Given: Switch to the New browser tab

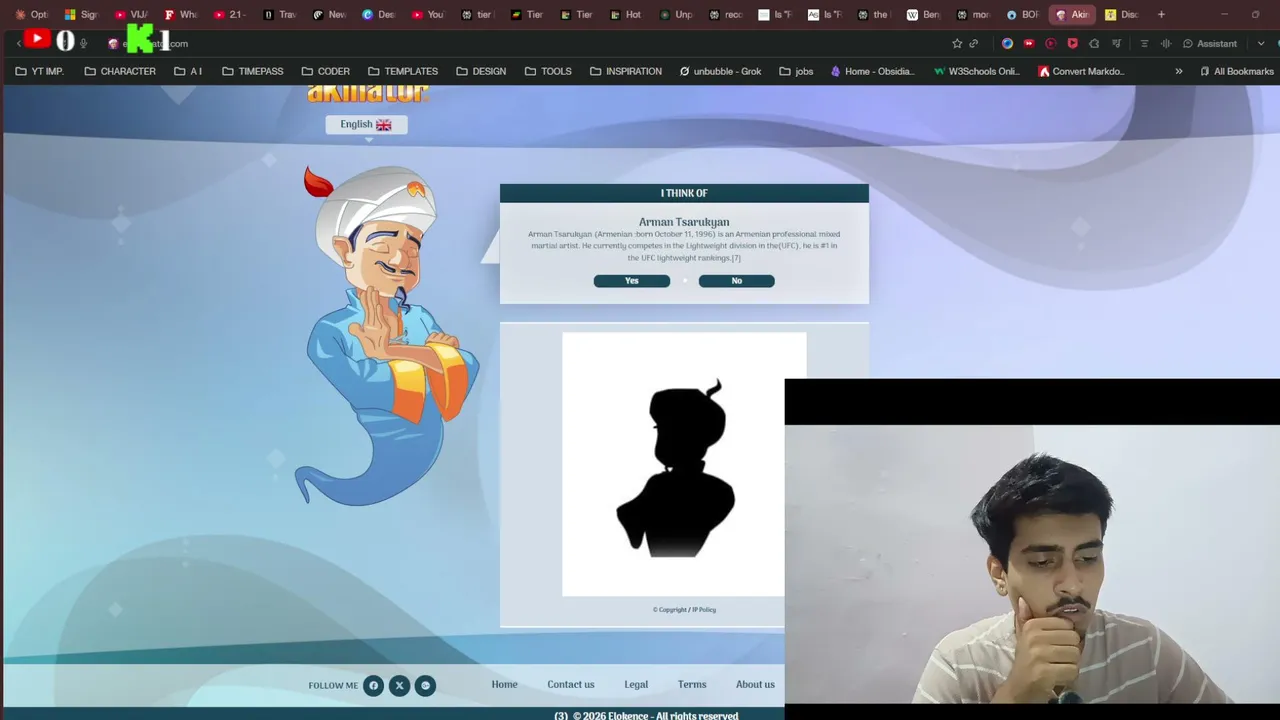Looking at the screenshot, I should click(331, 15).
